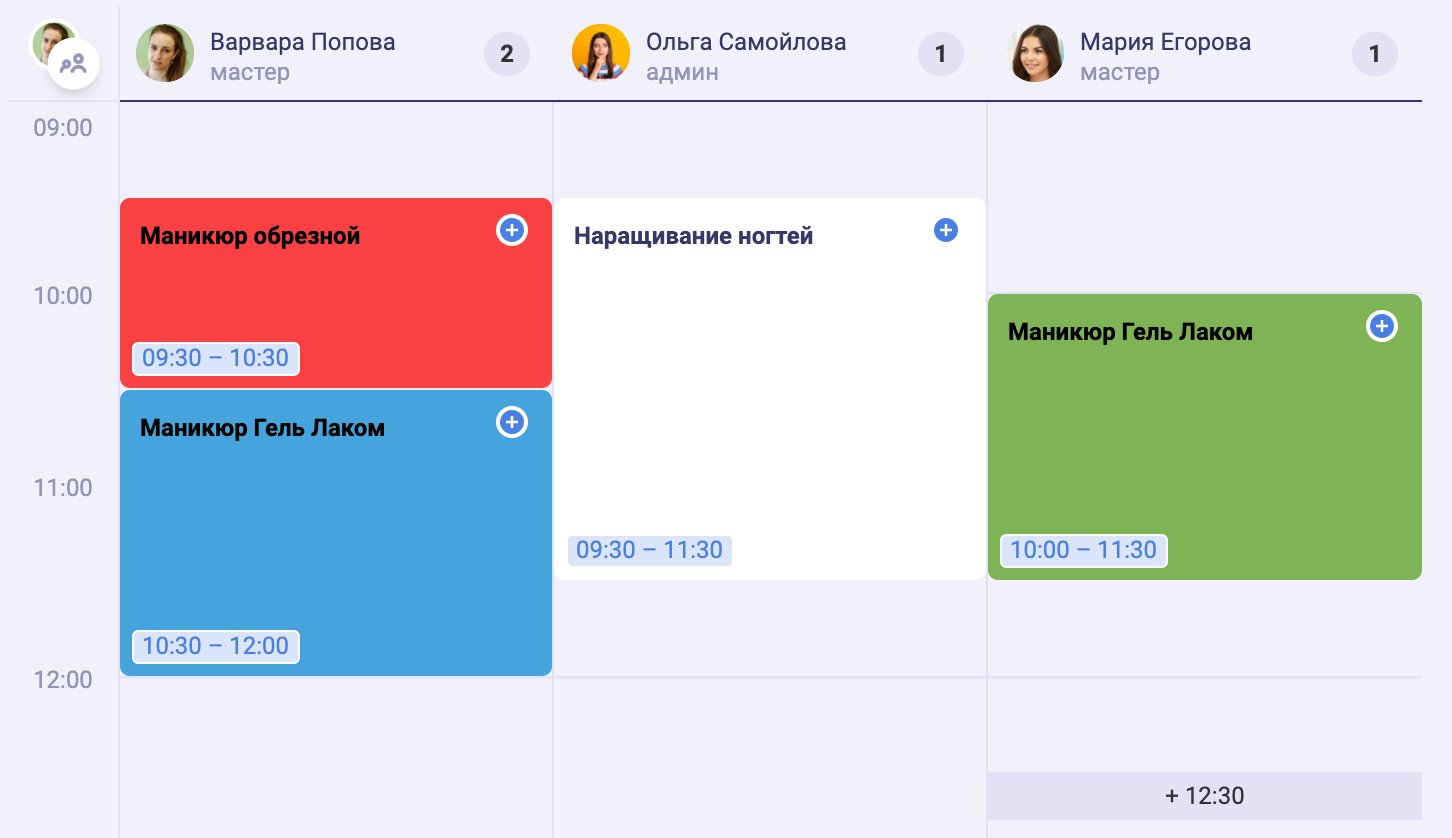Click Мария Егорова's appointment count badge
1452x838 pixels.
(1375, 54)
